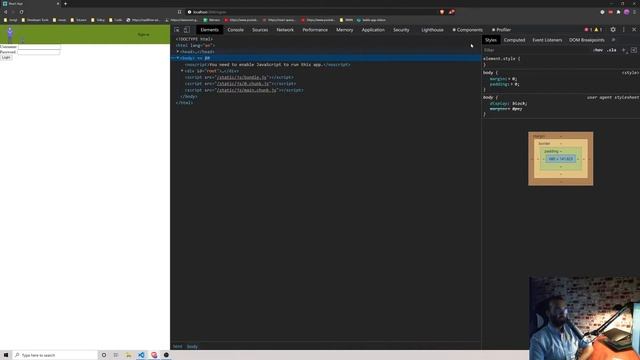Screen dimensions: 640x360
Task: Select the noscript element line
Action: pyautogui.click(x=267, y=64)
